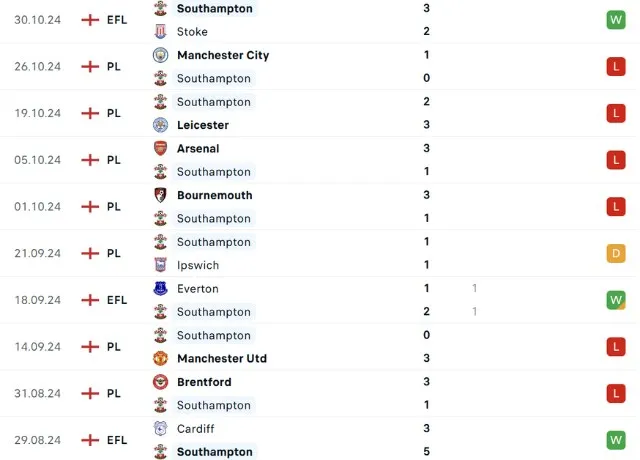Screen dimensions: 640x460
Task: Select the PL label dated 05.10.24
Action: coord(114,160)
